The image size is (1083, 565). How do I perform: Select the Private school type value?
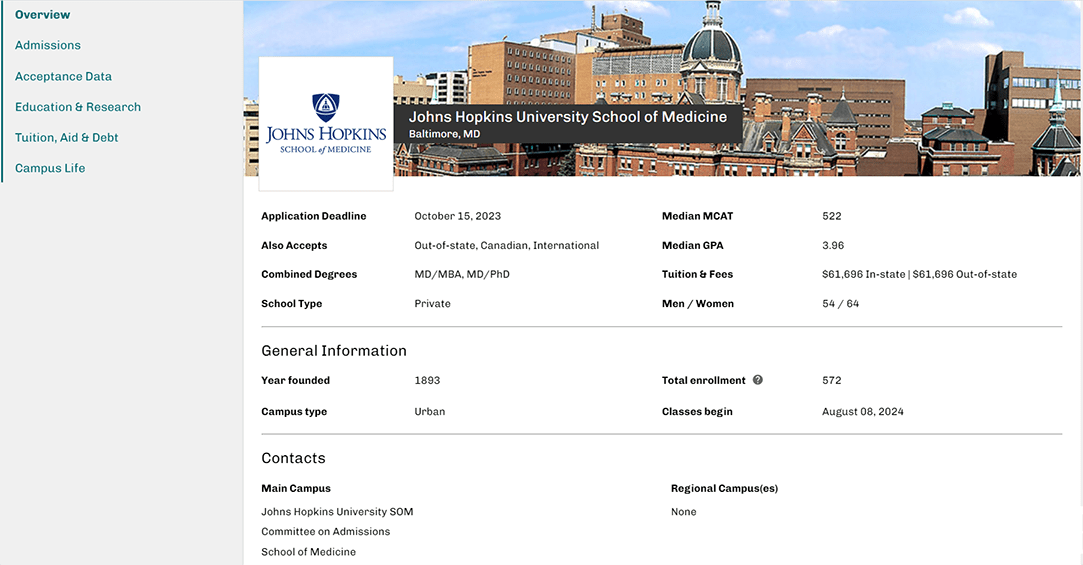click(x=432, y=303)
